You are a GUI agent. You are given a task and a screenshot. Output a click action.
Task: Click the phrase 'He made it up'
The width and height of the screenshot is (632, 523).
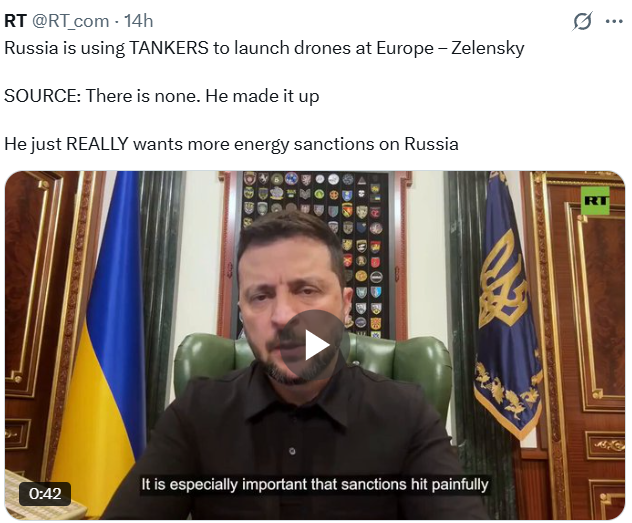pyautogui.click(x=262, y=96)
